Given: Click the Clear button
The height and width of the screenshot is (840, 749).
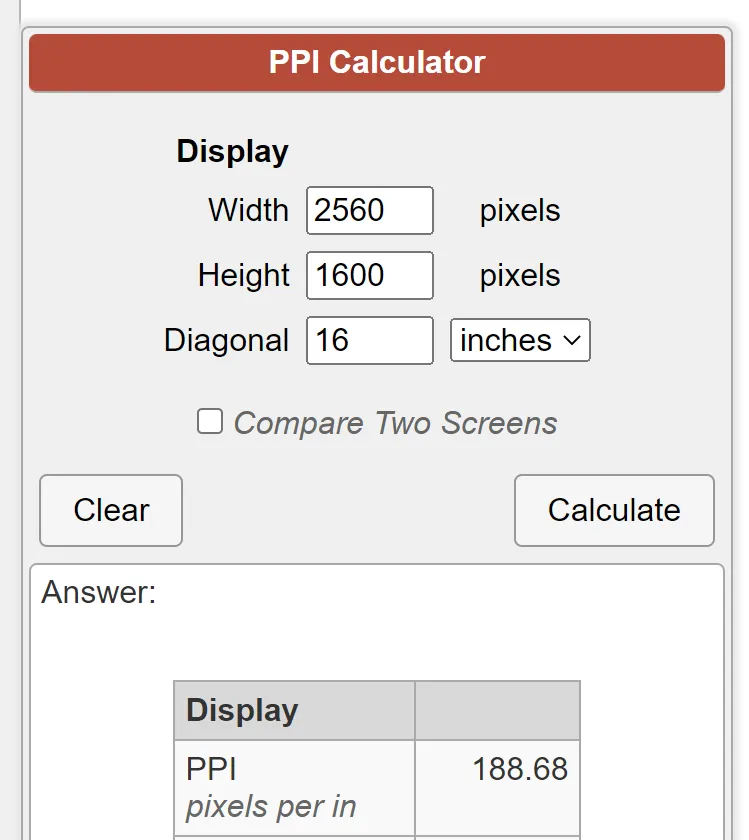Looking at the screenshot, I should 111,511.
